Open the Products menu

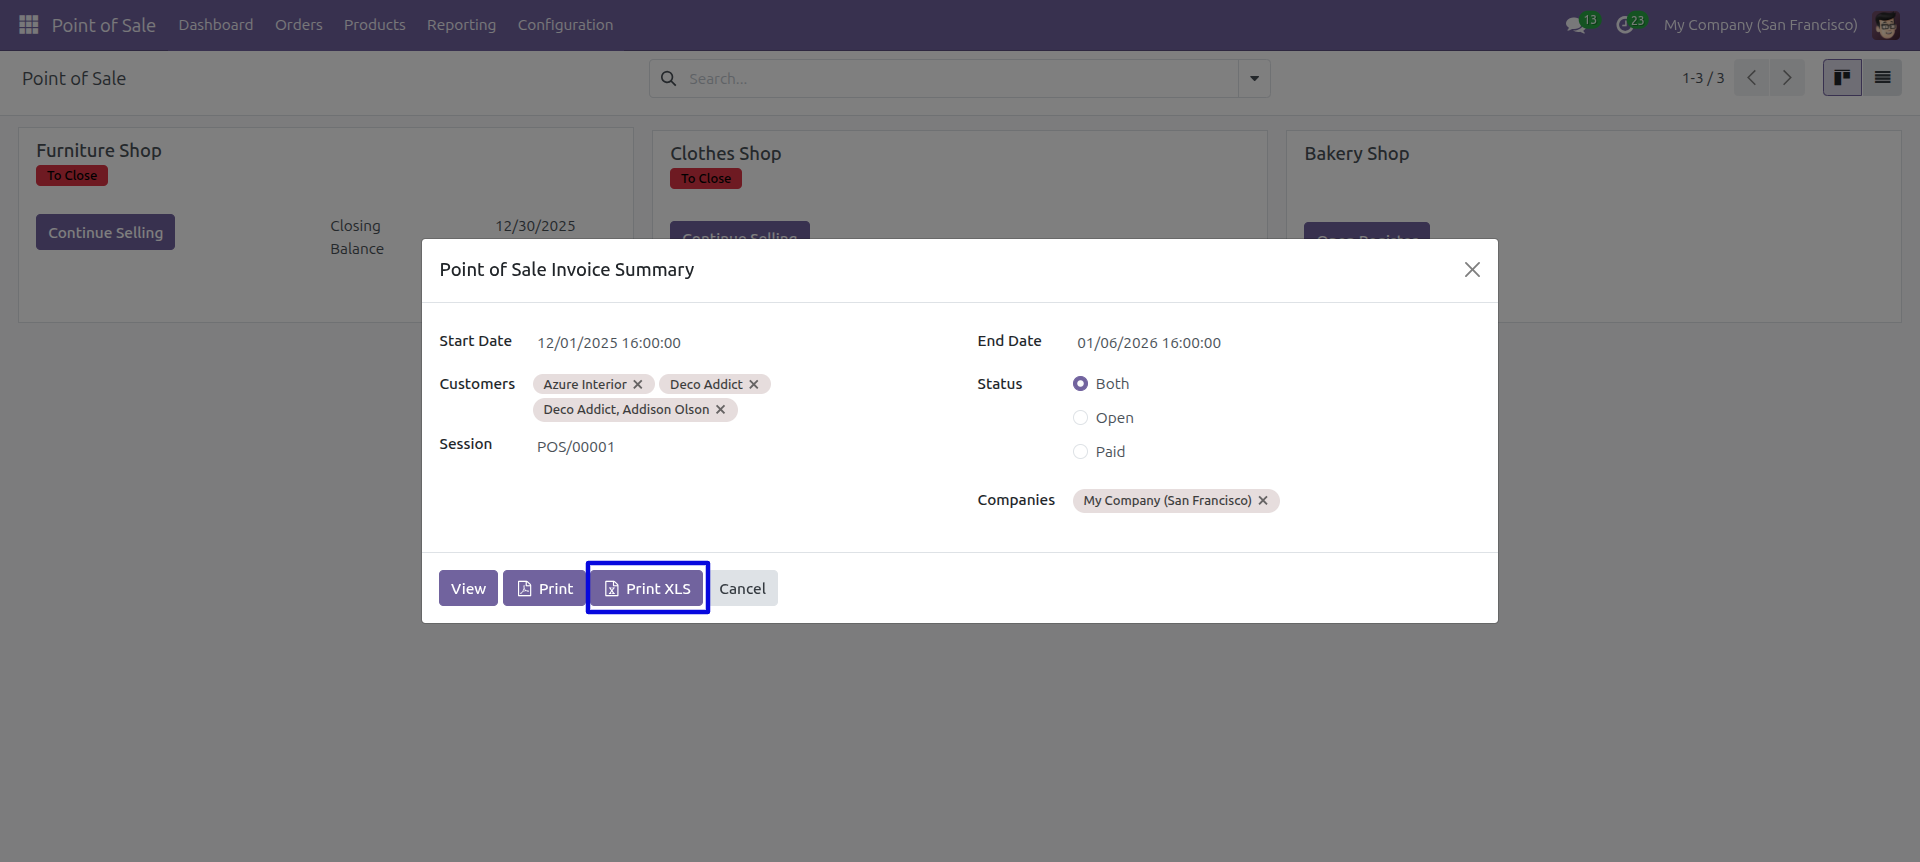click(x=375, y=25)
